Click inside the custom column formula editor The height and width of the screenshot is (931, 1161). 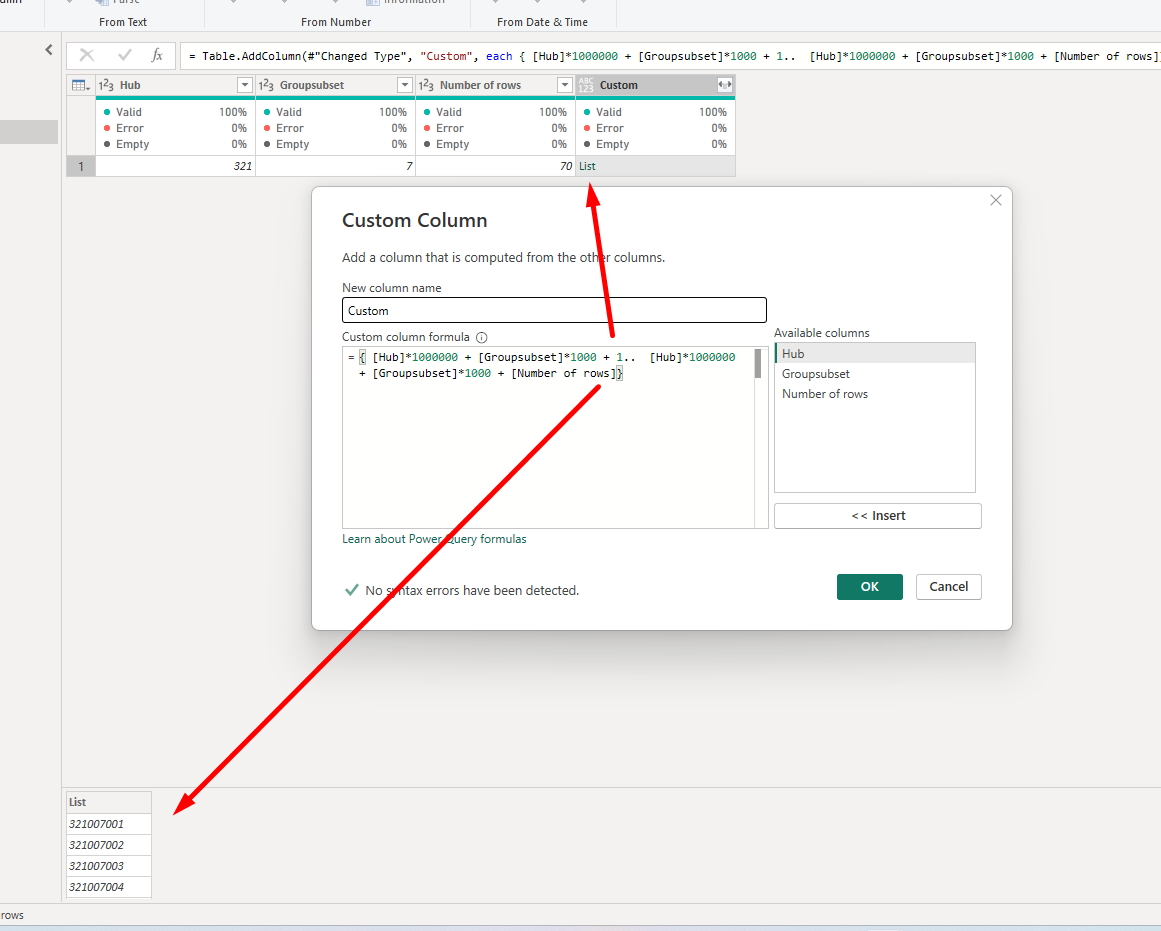pos(548,437)
